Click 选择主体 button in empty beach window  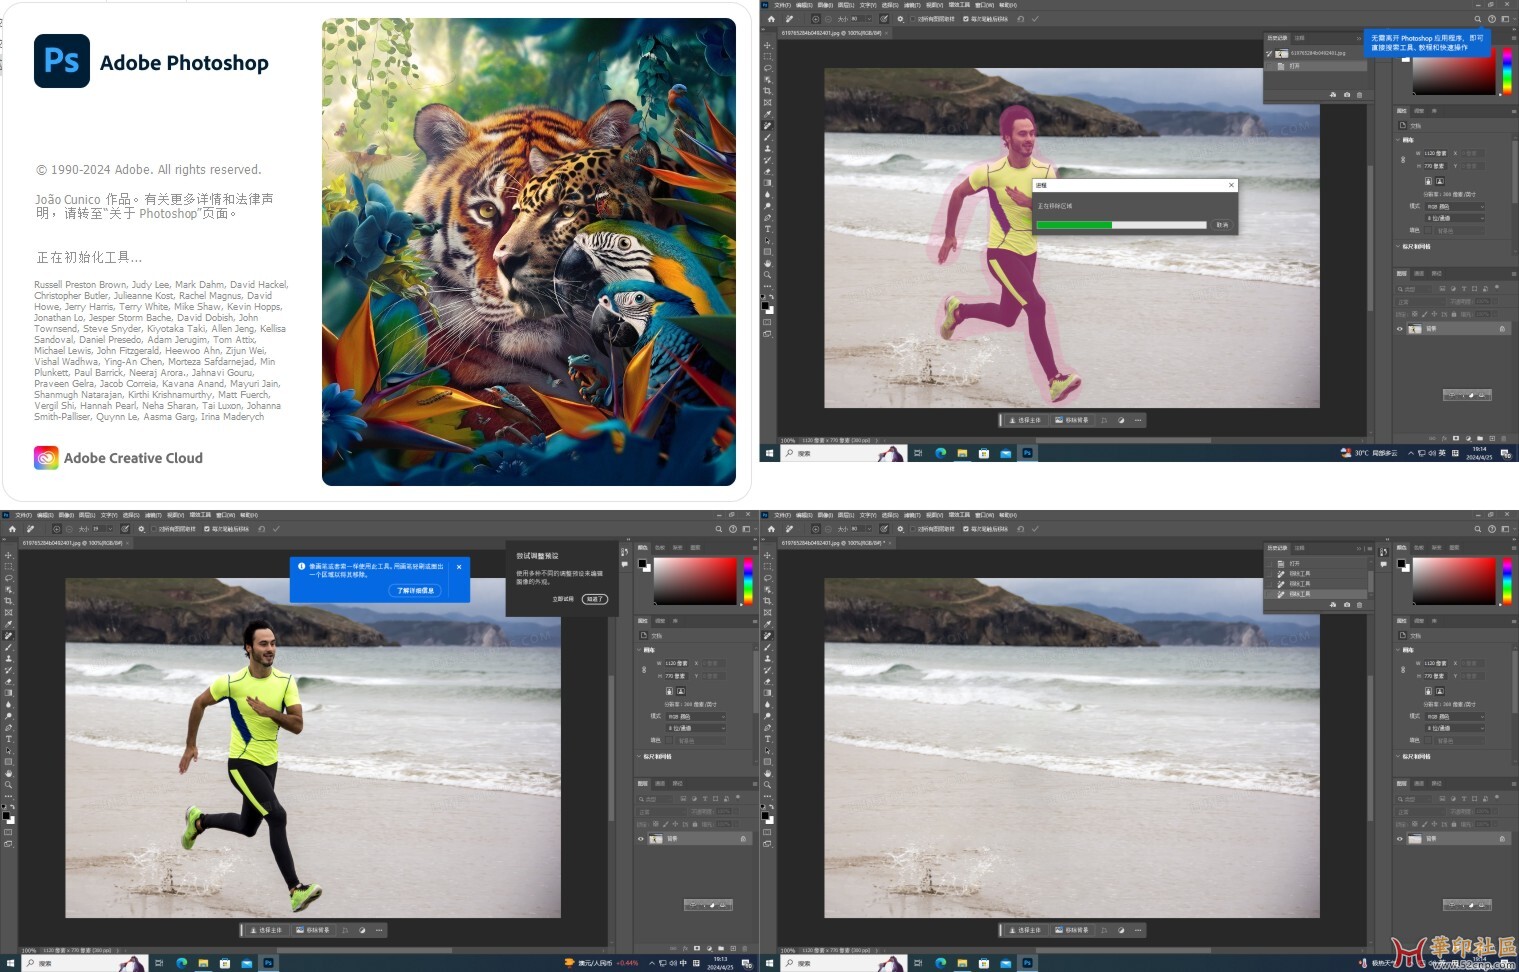[x=1024, y=930]
